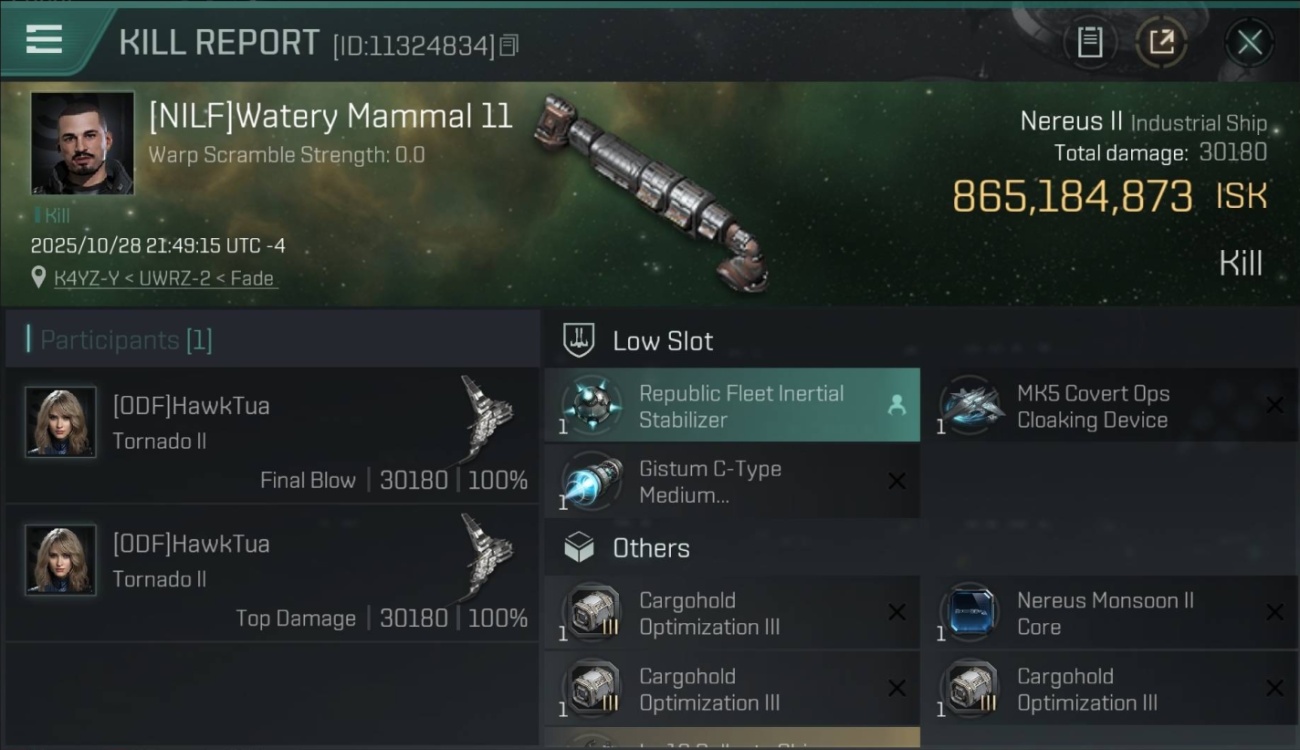Open HawkTua Final Blow participant entry
The height and width of the screenshot is (750, 1300).
(272, 435)
